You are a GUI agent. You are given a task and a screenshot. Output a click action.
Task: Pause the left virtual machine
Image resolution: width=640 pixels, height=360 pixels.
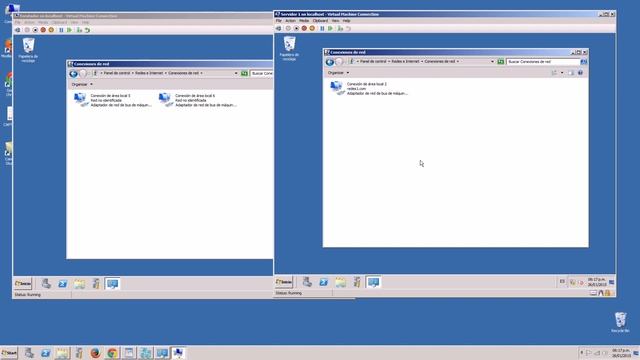pos(61,30)
